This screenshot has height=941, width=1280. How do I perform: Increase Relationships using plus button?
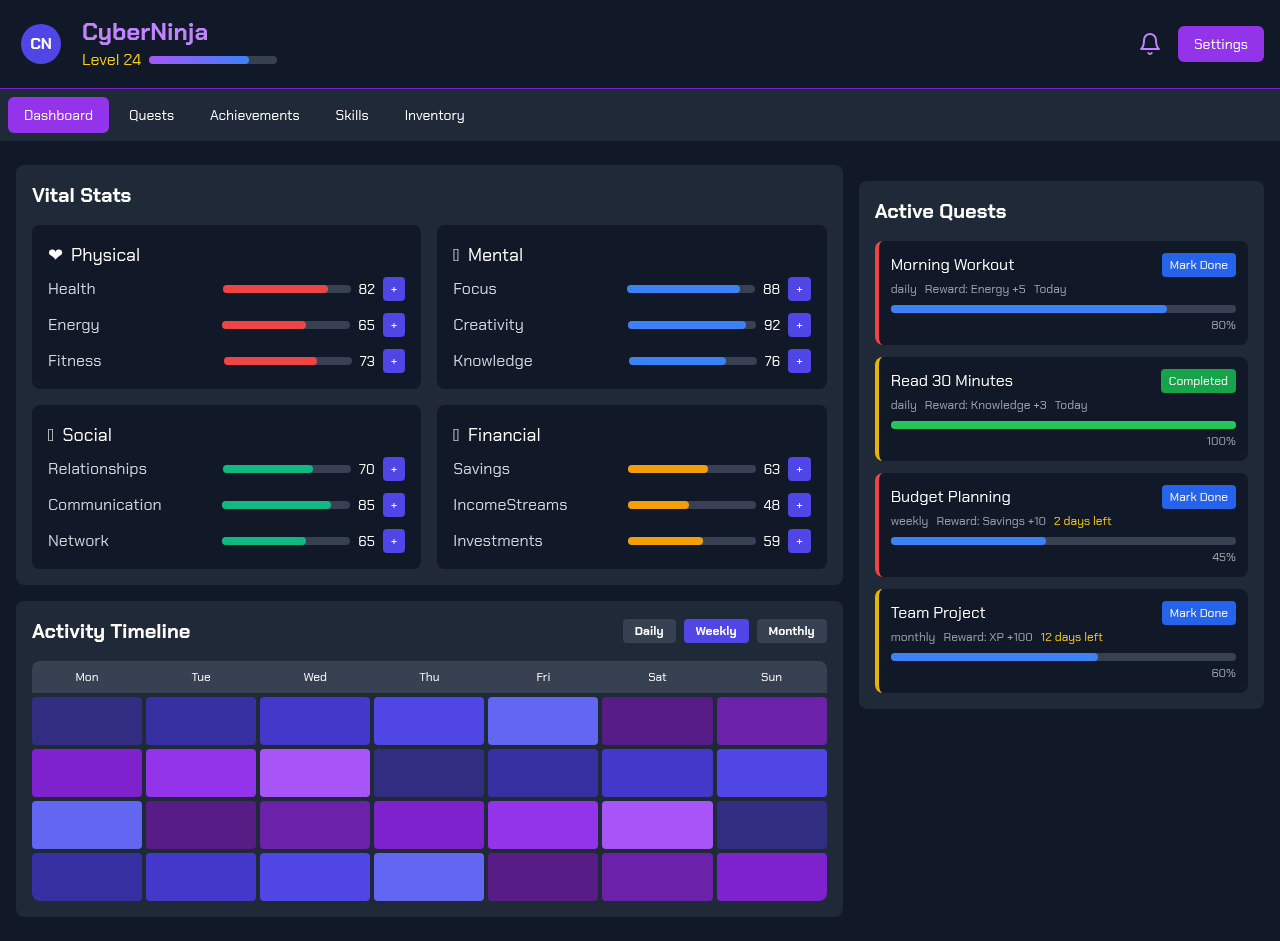click(394, 469)
